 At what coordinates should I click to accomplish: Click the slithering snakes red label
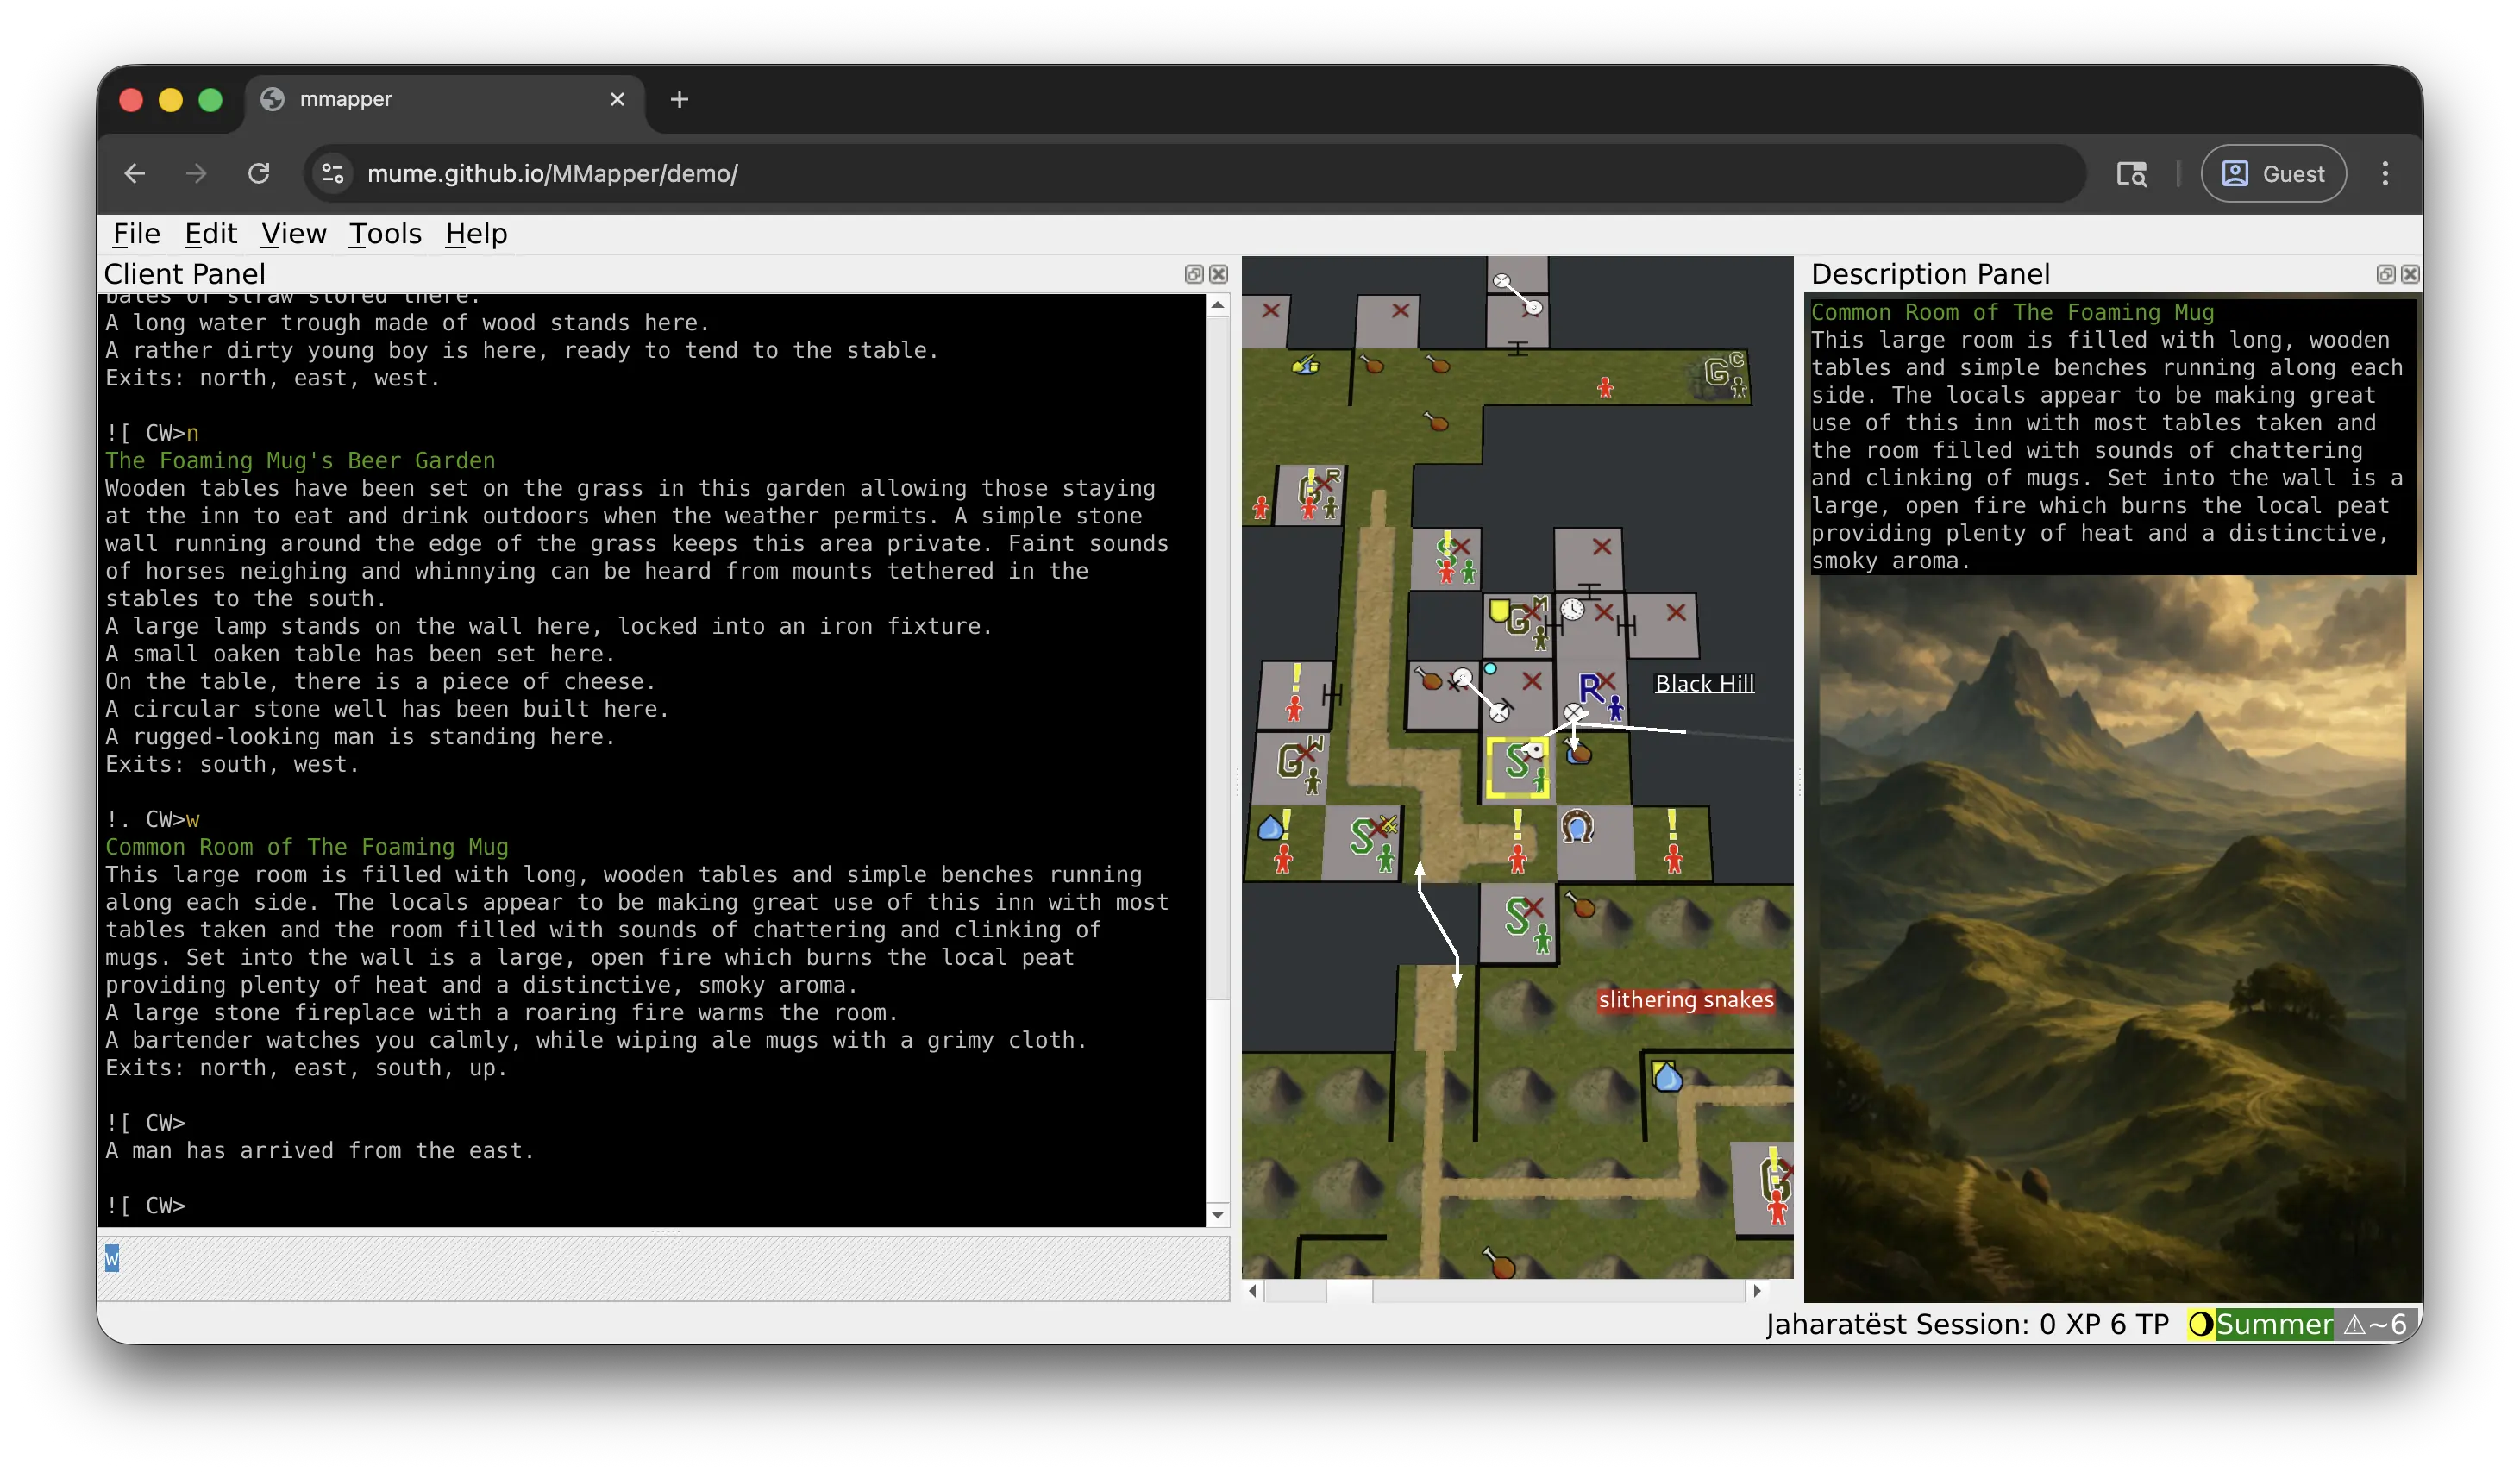1685,1000
